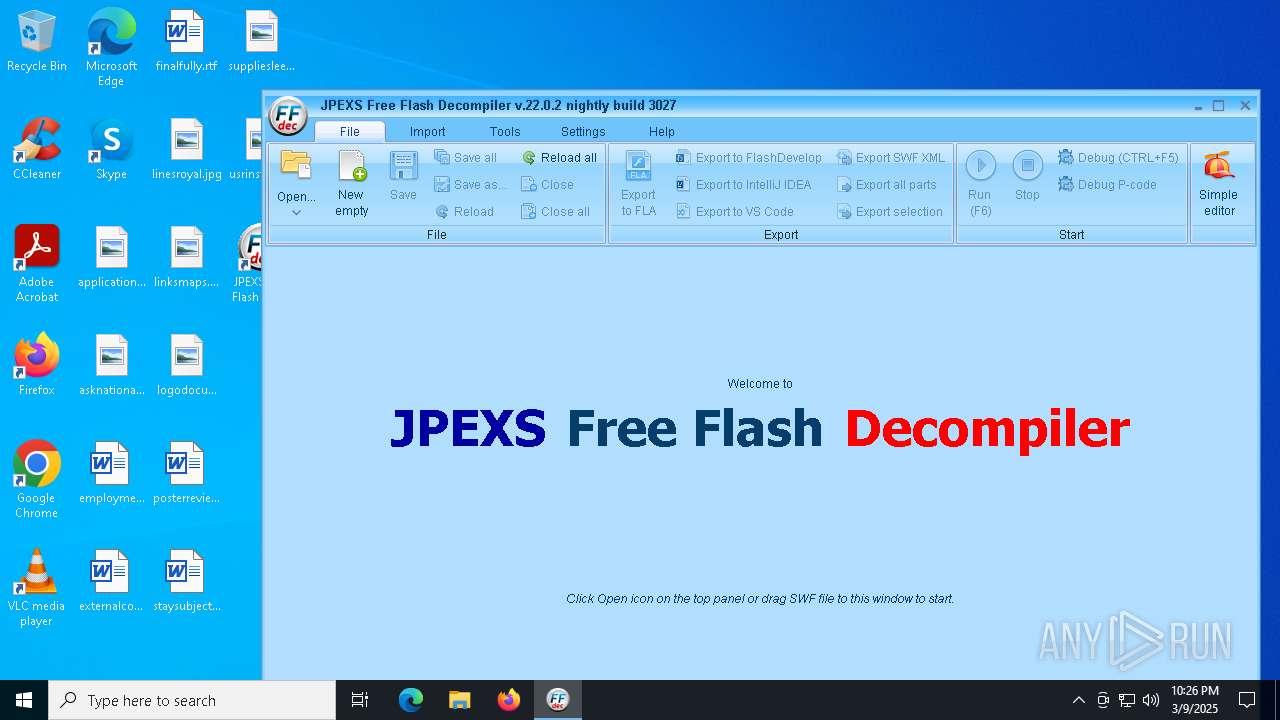Click Save as... in File group
1280x720 pixels.
469,185
